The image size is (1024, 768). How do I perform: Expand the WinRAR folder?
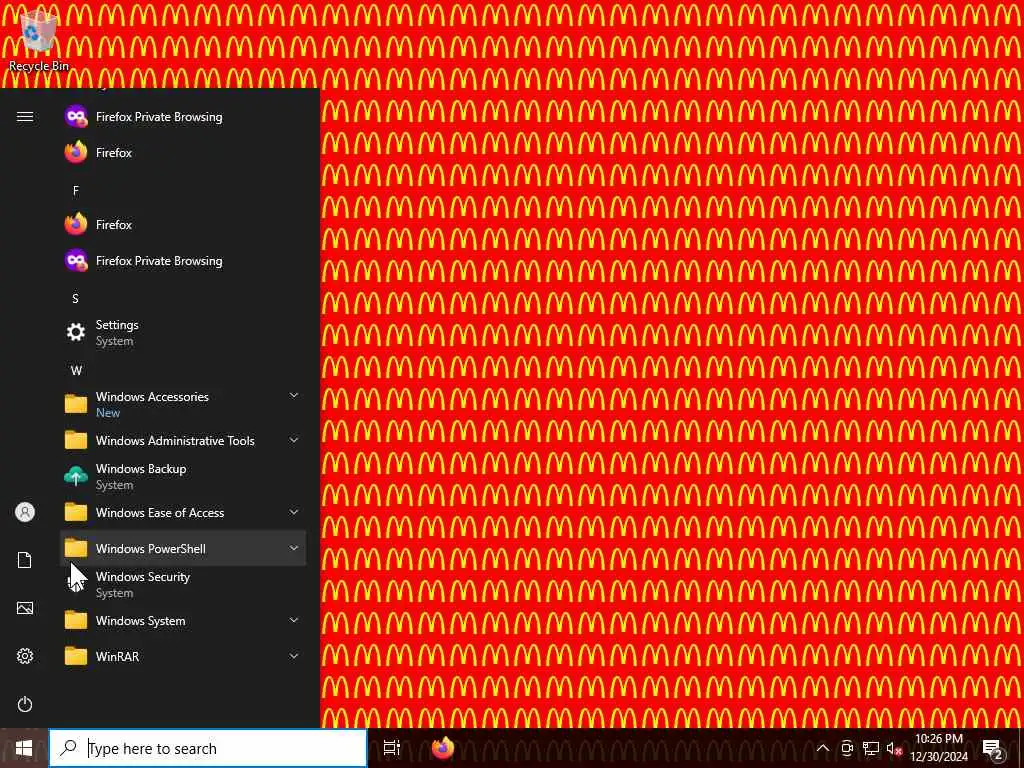pos(183,656)
